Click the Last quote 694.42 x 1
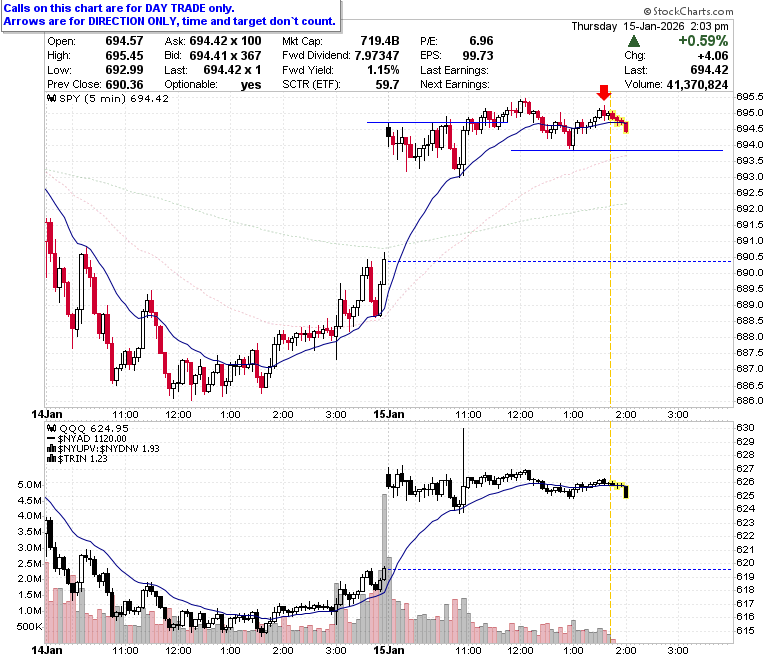This screenshot has height=659, width=780. (232, 70)
